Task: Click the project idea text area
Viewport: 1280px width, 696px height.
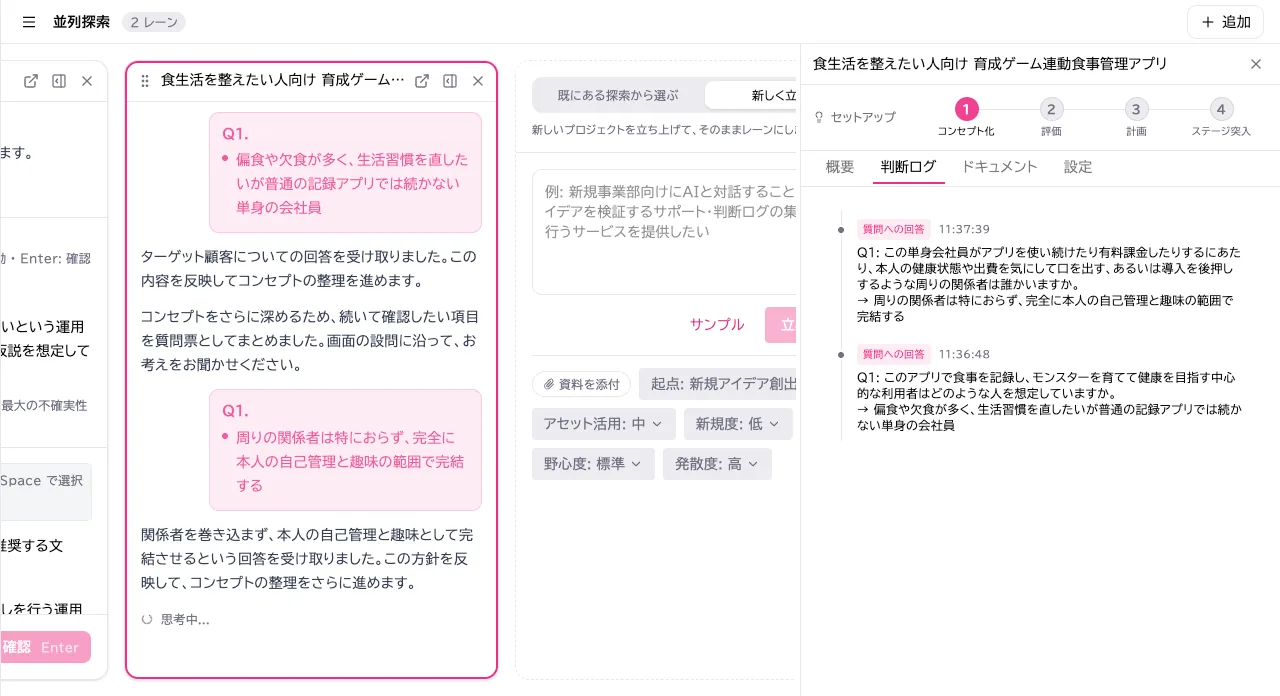Action: [x=664, y=232]
